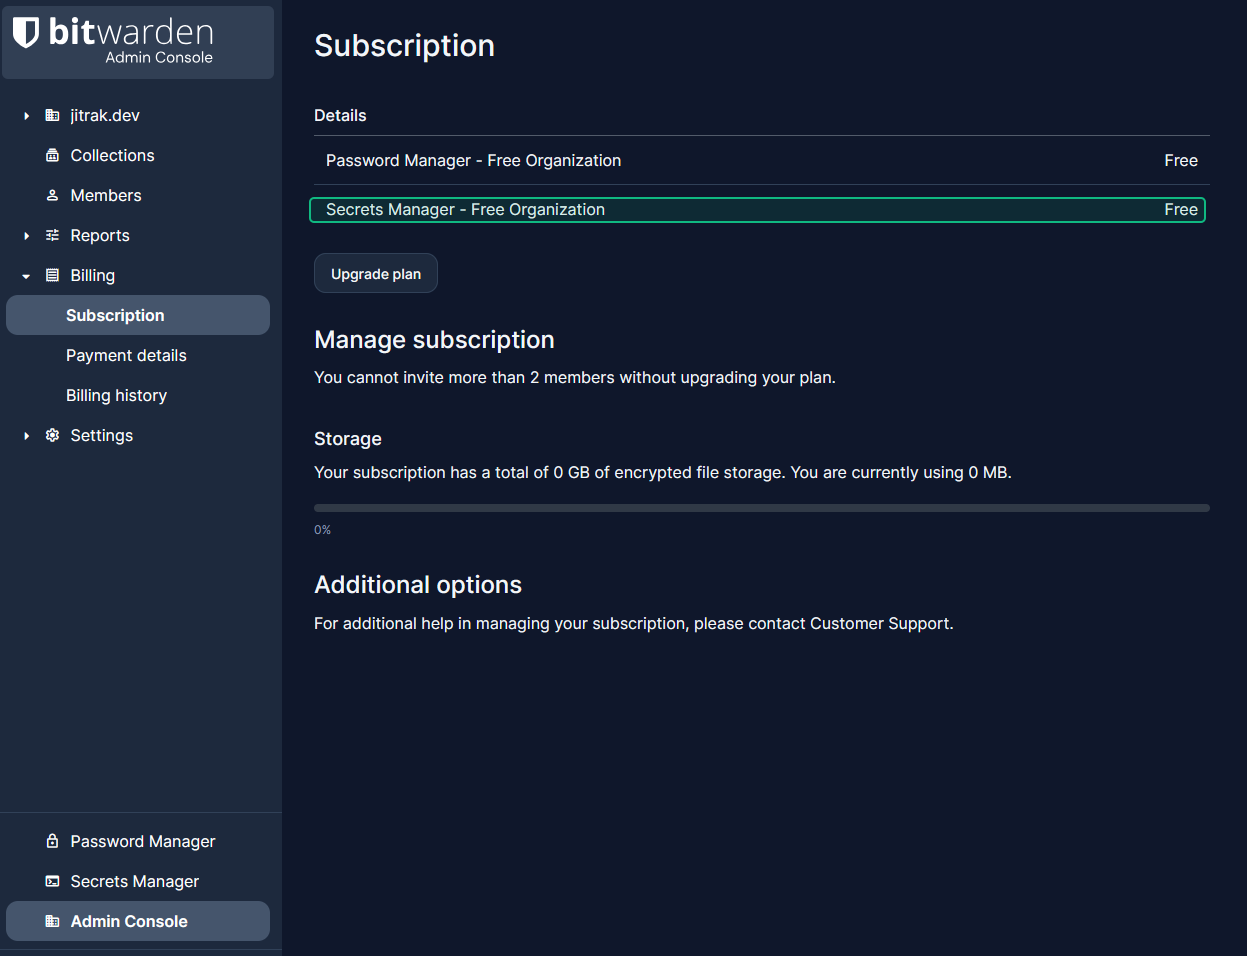Click the Billing list icon
1247x956 pixels.
pyautogui.click(x=52, y=276)
